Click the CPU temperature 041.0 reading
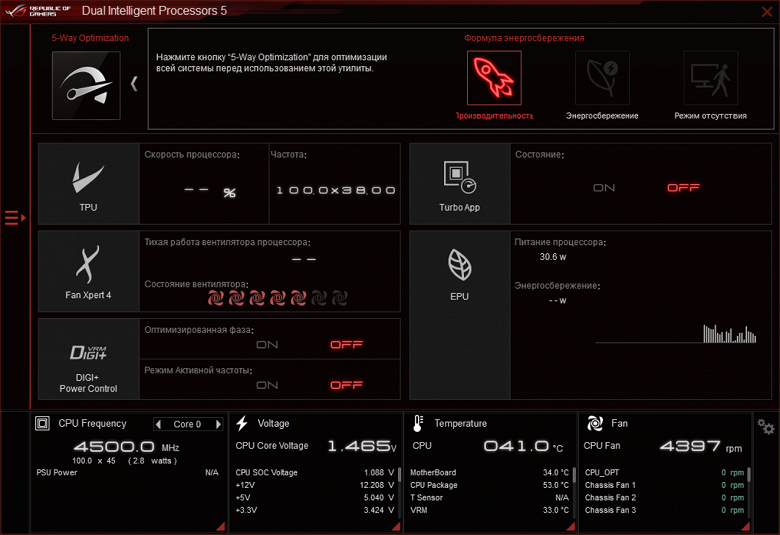Screen dimensions: 780x535 click(523, 446)
